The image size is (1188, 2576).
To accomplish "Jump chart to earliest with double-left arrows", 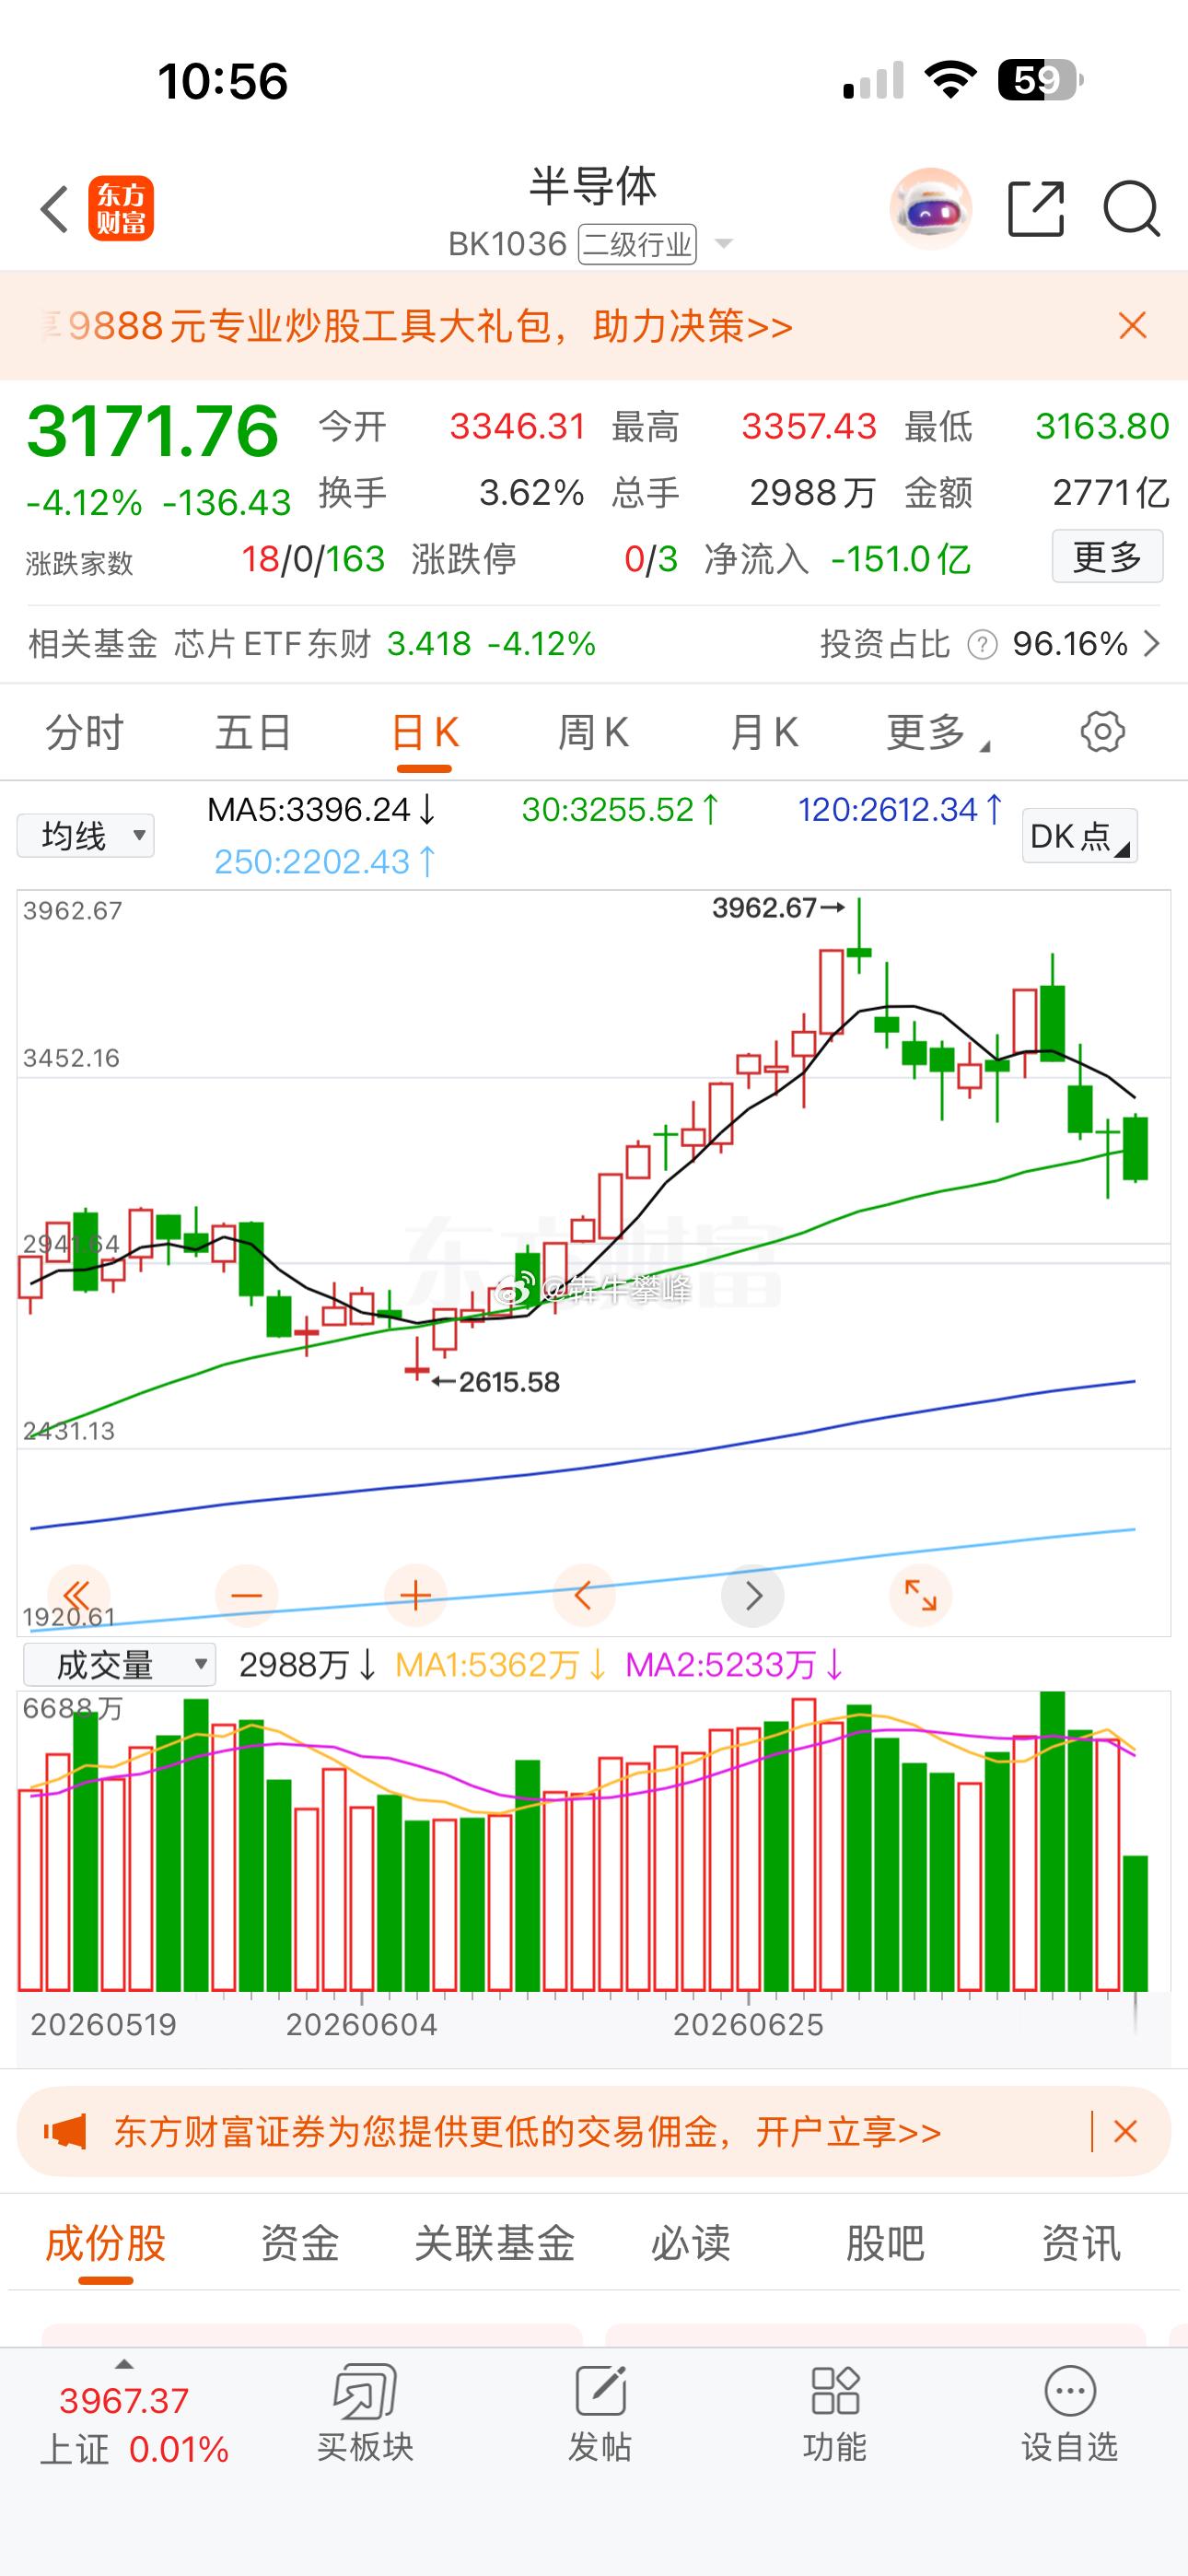I will [x=77, y=1595].
